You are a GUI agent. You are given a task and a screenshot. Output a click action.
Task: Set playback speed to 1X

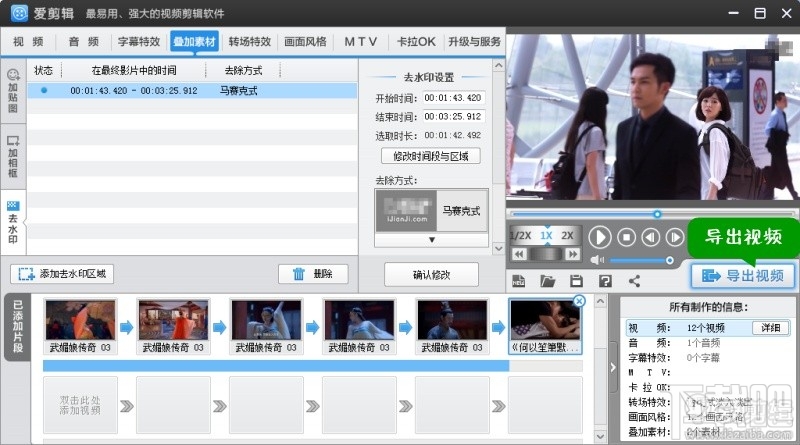pyautogui.click(x=546, y=236)
